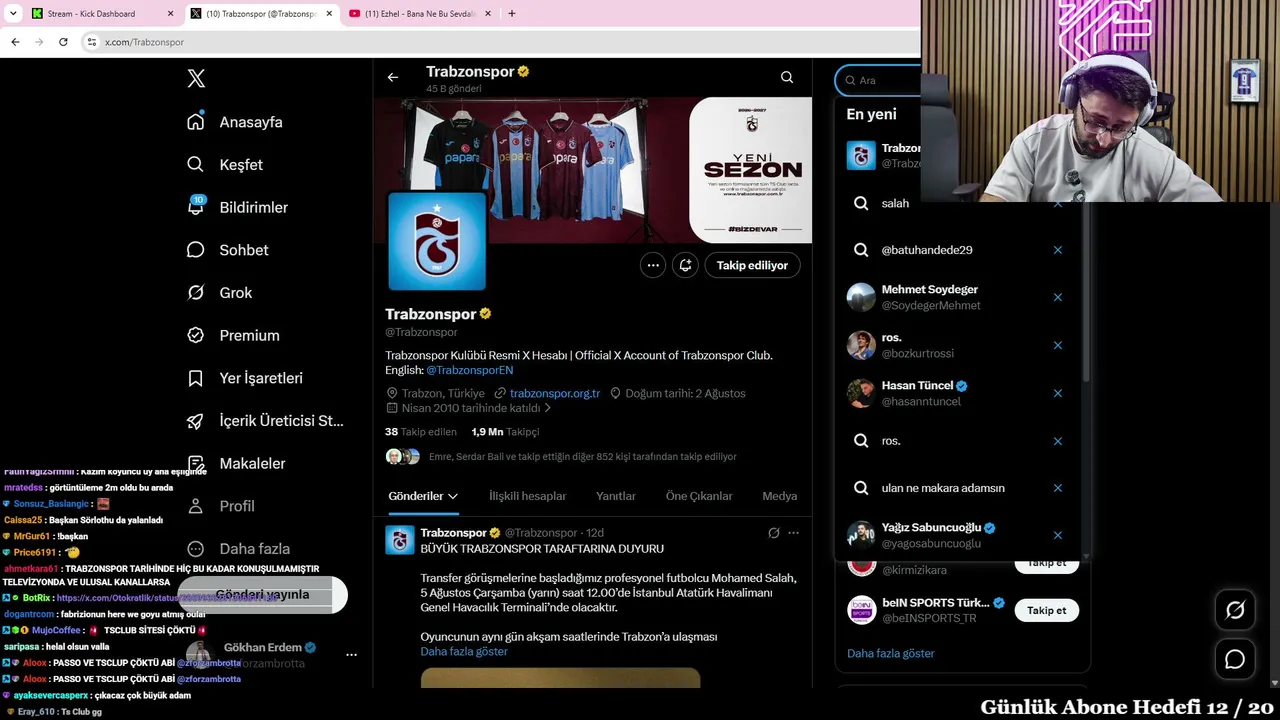Open the @TrabzonsporEN link in the bio

(x=469, y=370)
